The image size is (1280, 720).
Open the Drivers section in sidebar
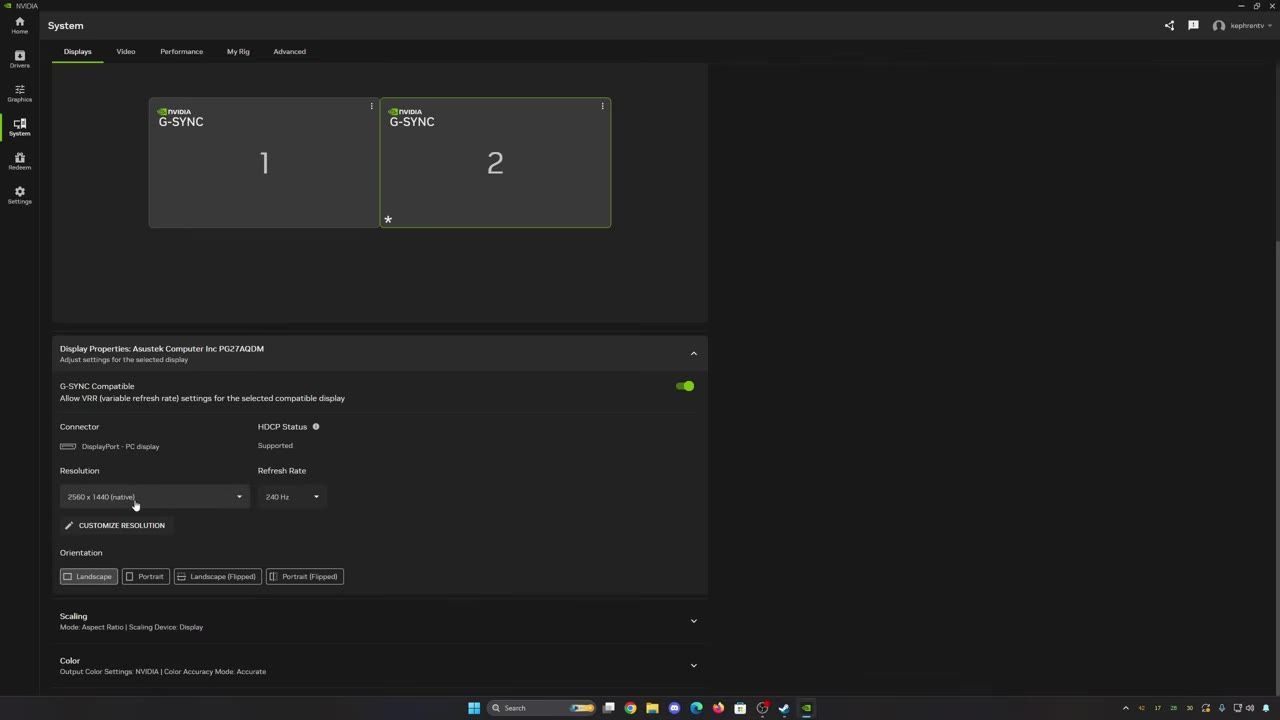(19, 59)
